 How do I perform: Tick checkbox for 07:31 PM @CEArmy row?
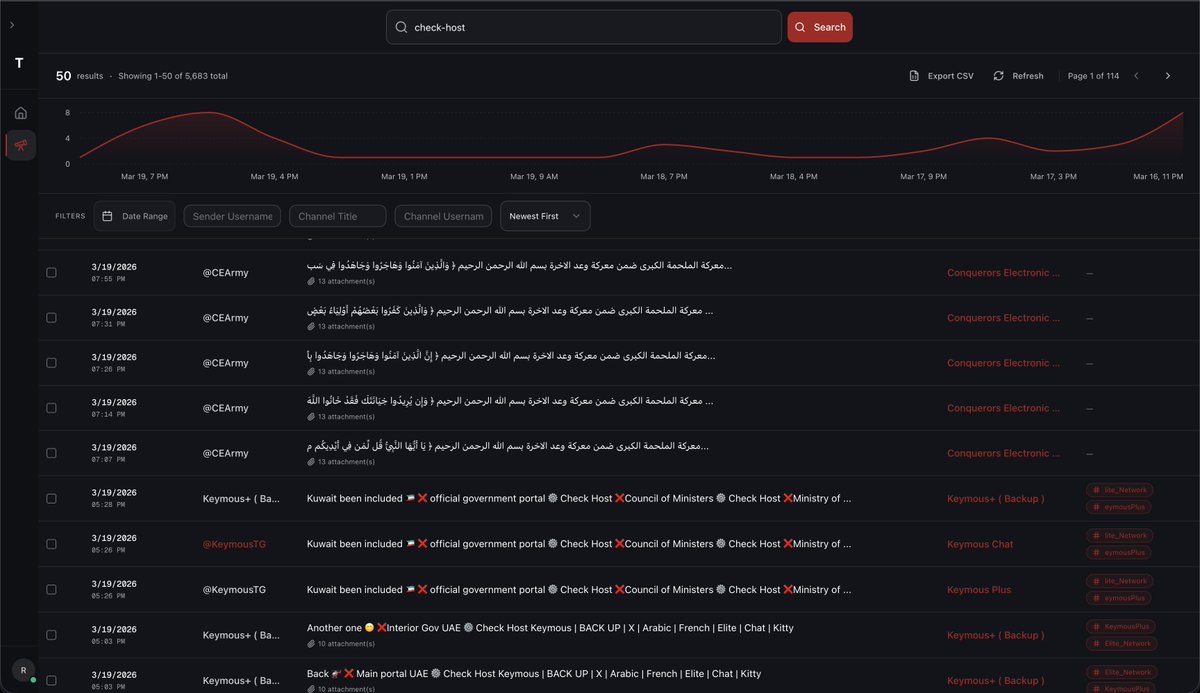click(52, 317)
